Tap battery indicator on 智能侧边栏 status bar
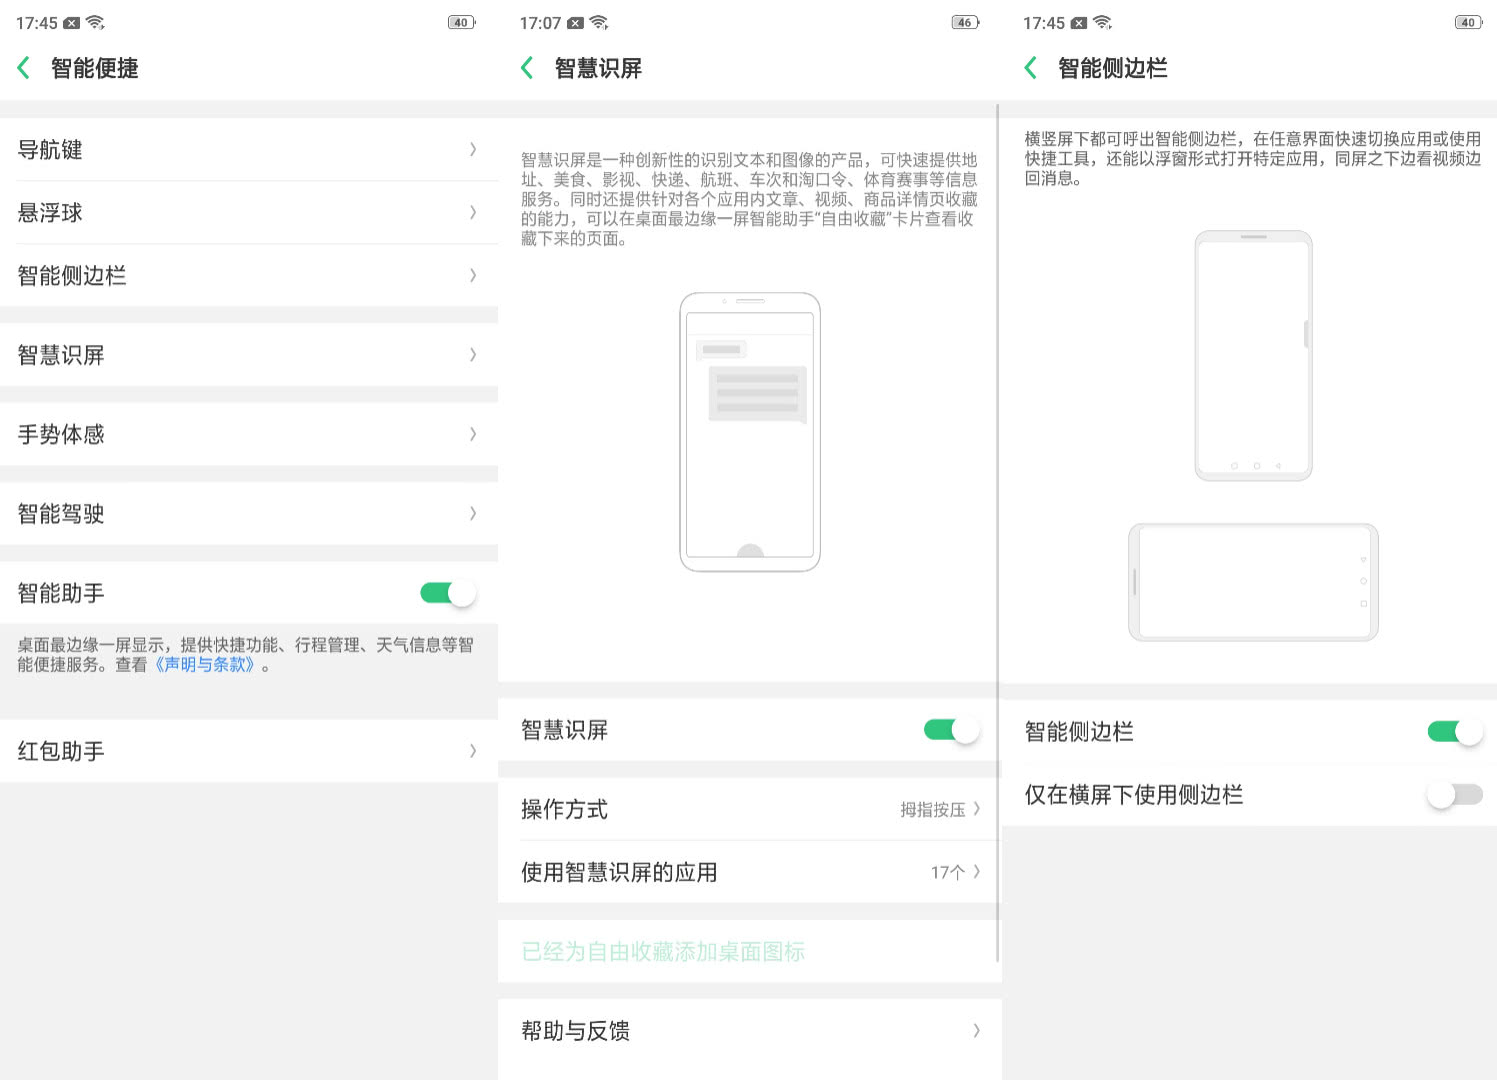This screenshot has height=1080, width=1497. [1468, 22]
